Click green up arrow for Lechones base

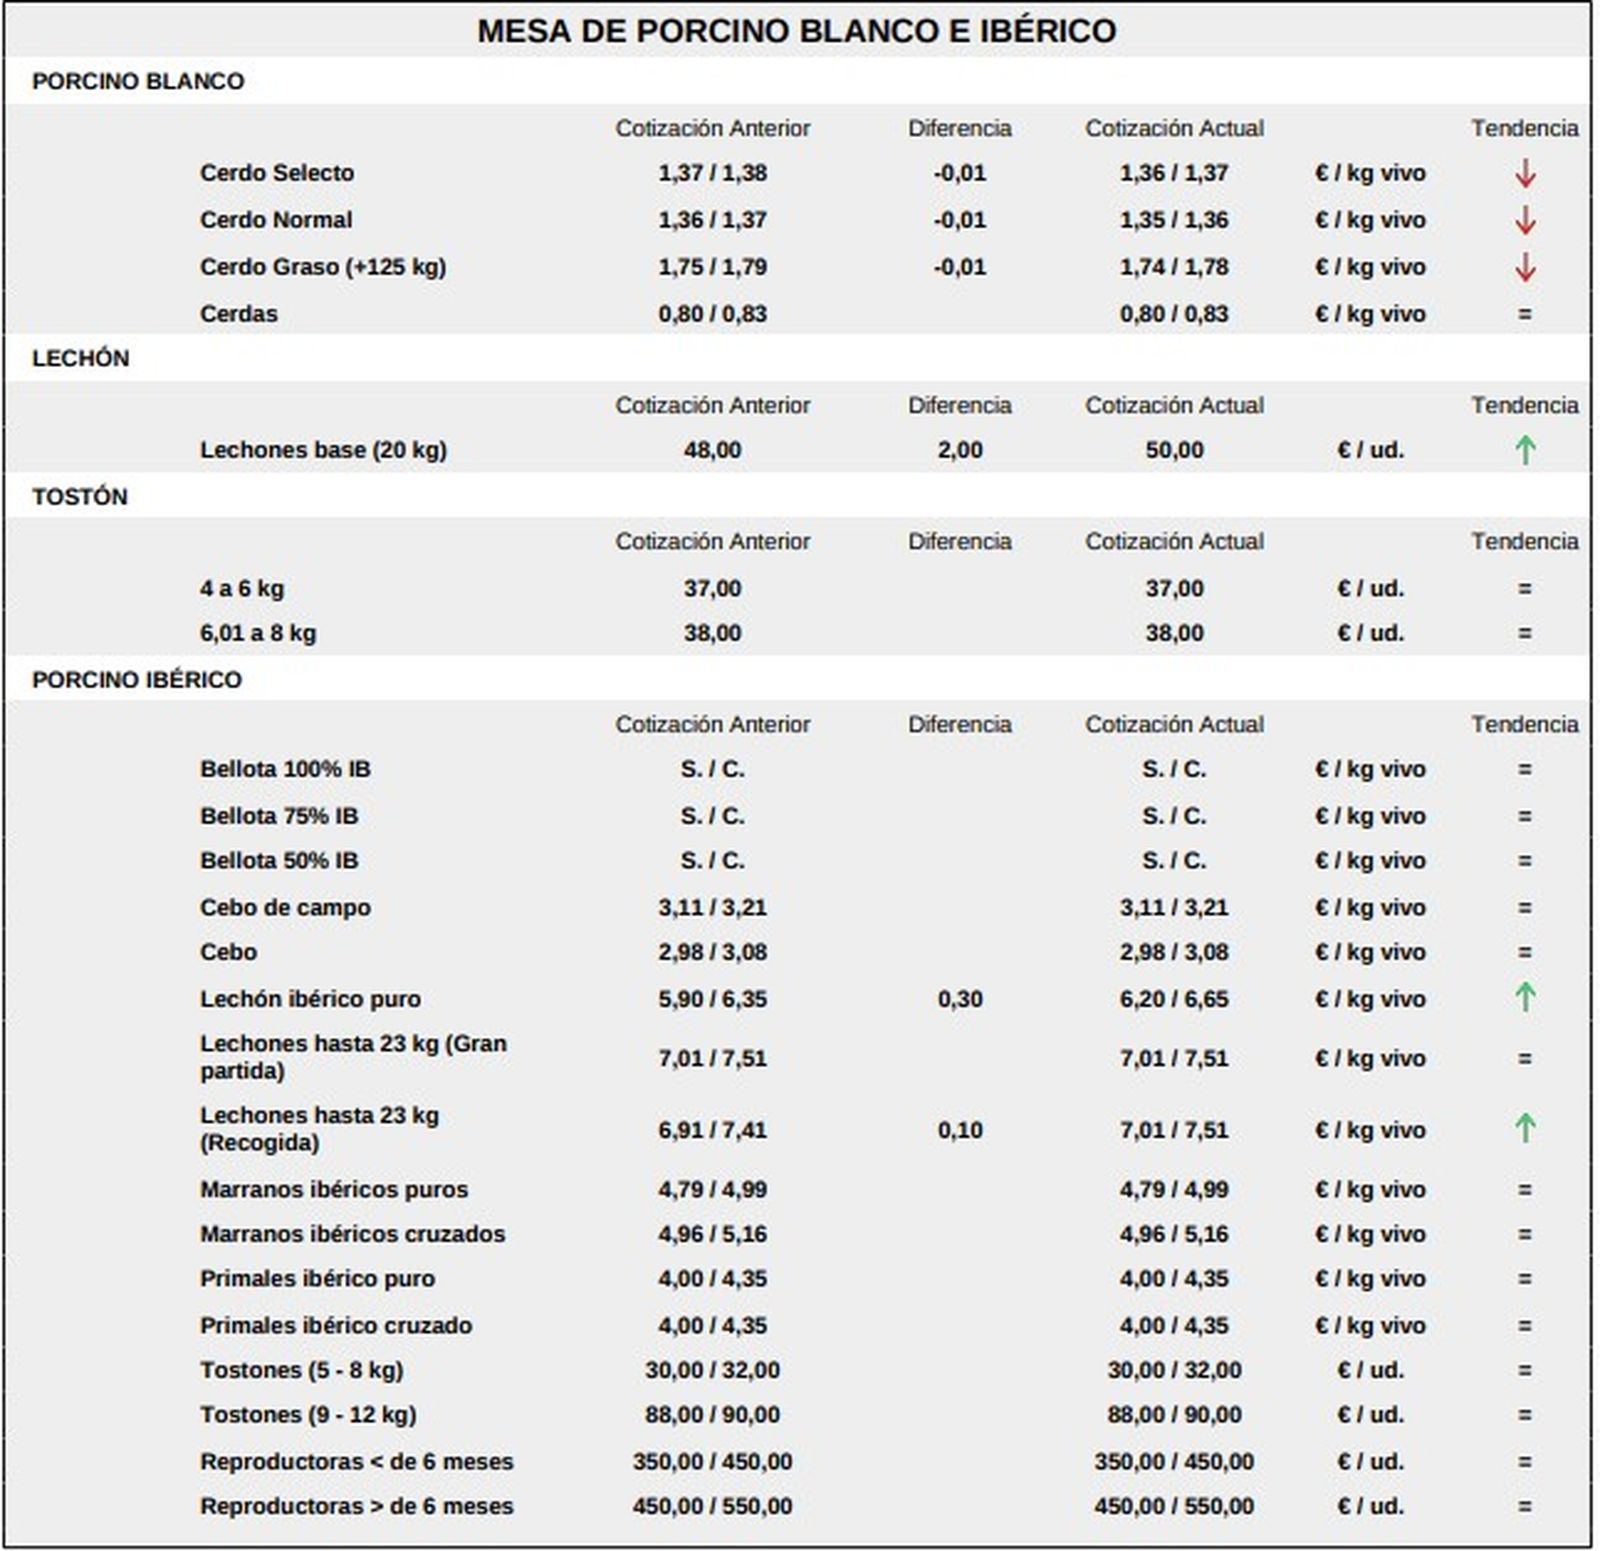click(x=1524, y=450)
